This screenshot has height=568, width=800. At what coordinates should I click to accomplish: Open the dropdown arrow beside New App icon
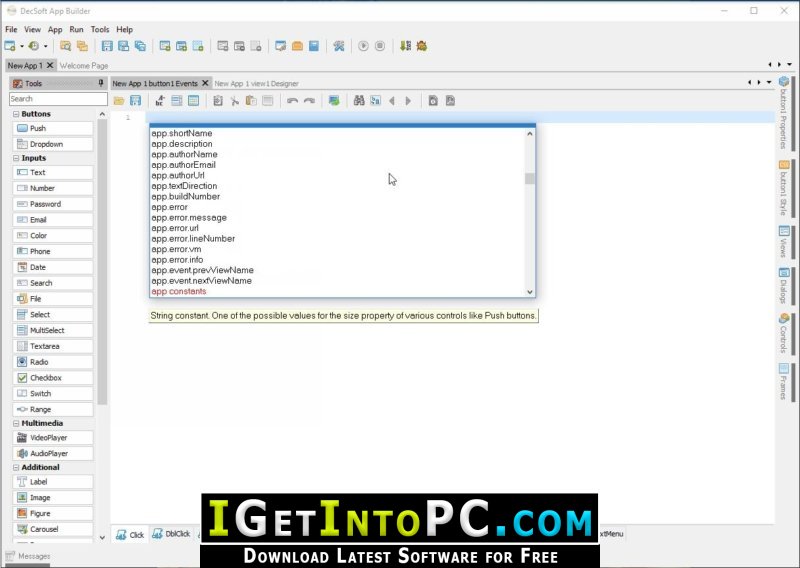(x=22, y=46)
